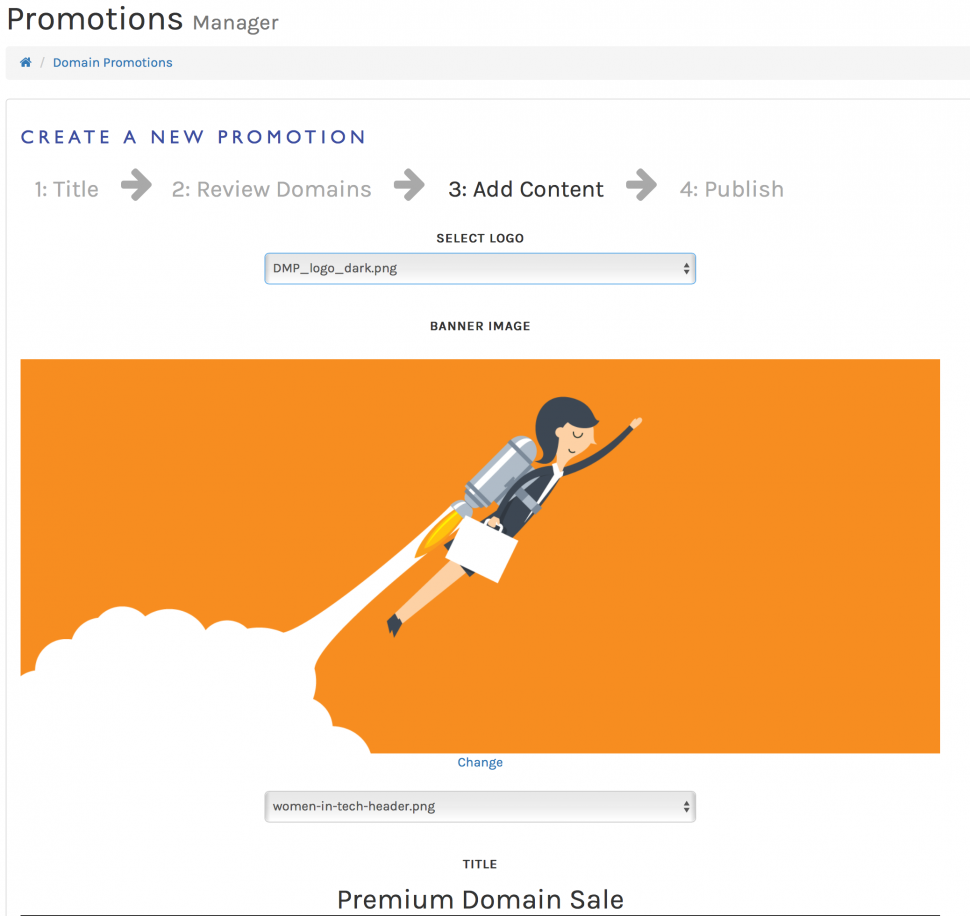Expand the women-in-tech-header.png banner dropdown

(x=480, y=806)
